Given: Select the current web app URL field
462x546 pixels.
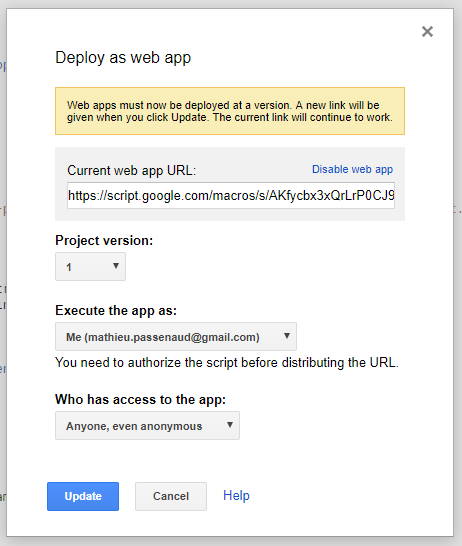Looking at the screenshot, I should [x=231, y=195].
